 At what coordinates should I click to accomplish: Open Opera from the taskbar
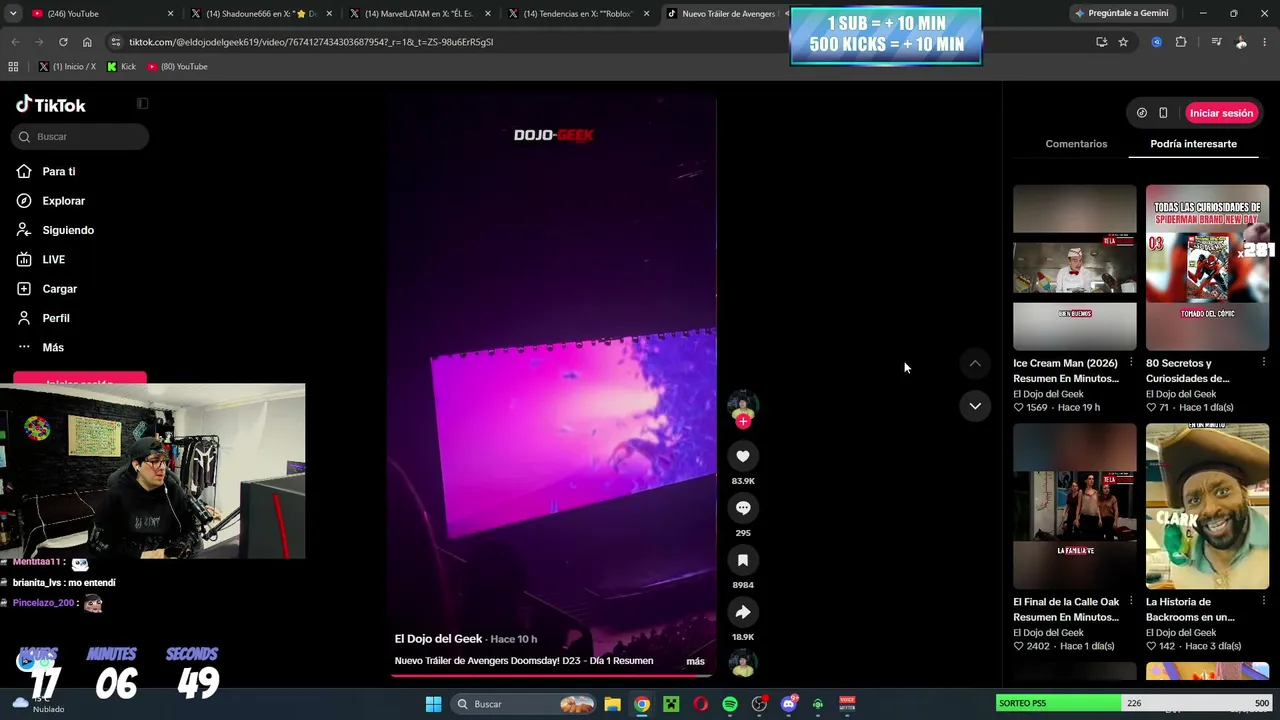[700, 704]
